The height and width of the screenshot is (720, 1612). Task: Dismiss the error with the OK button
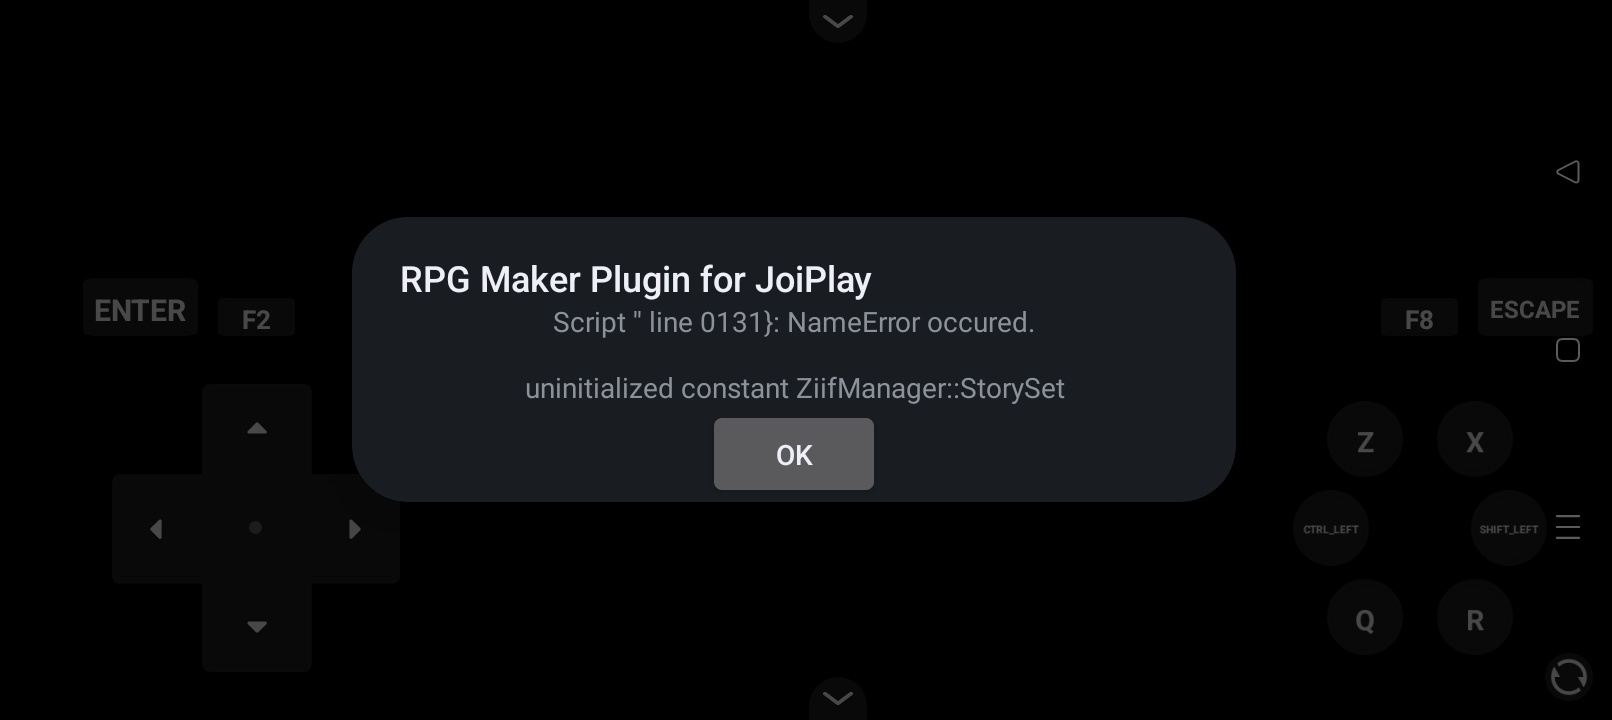tap(793, 454)
